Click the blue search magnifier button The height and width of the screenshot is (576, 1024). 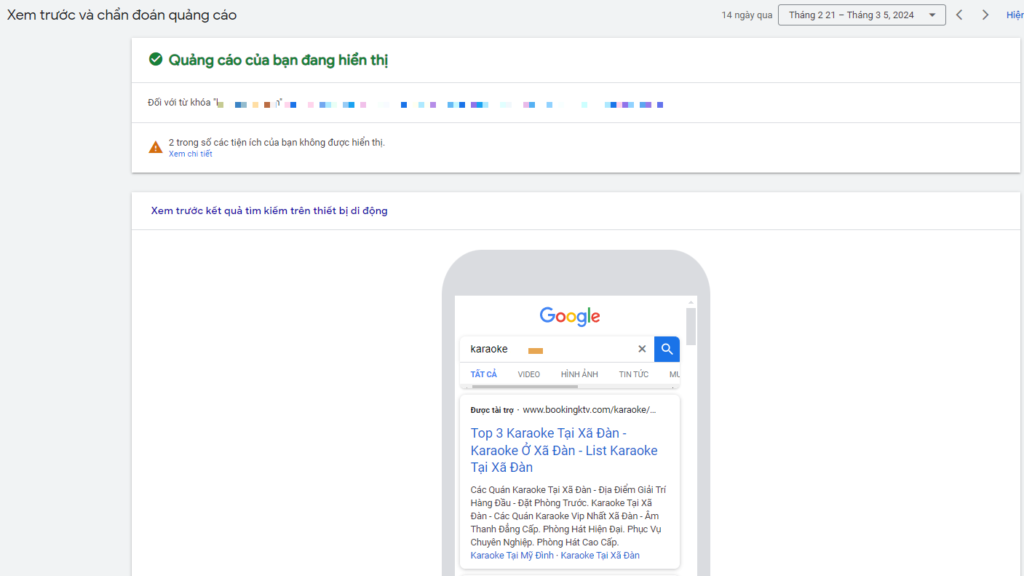coord(667,349)
